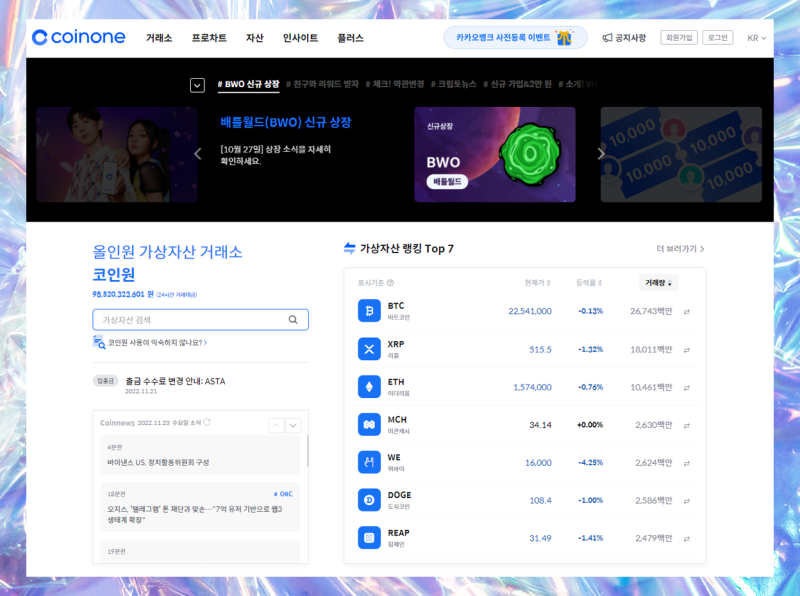Viewport: 800px width, 596px height.
Task: Click BTC price 22,541,000
Action: pos(530,311)
